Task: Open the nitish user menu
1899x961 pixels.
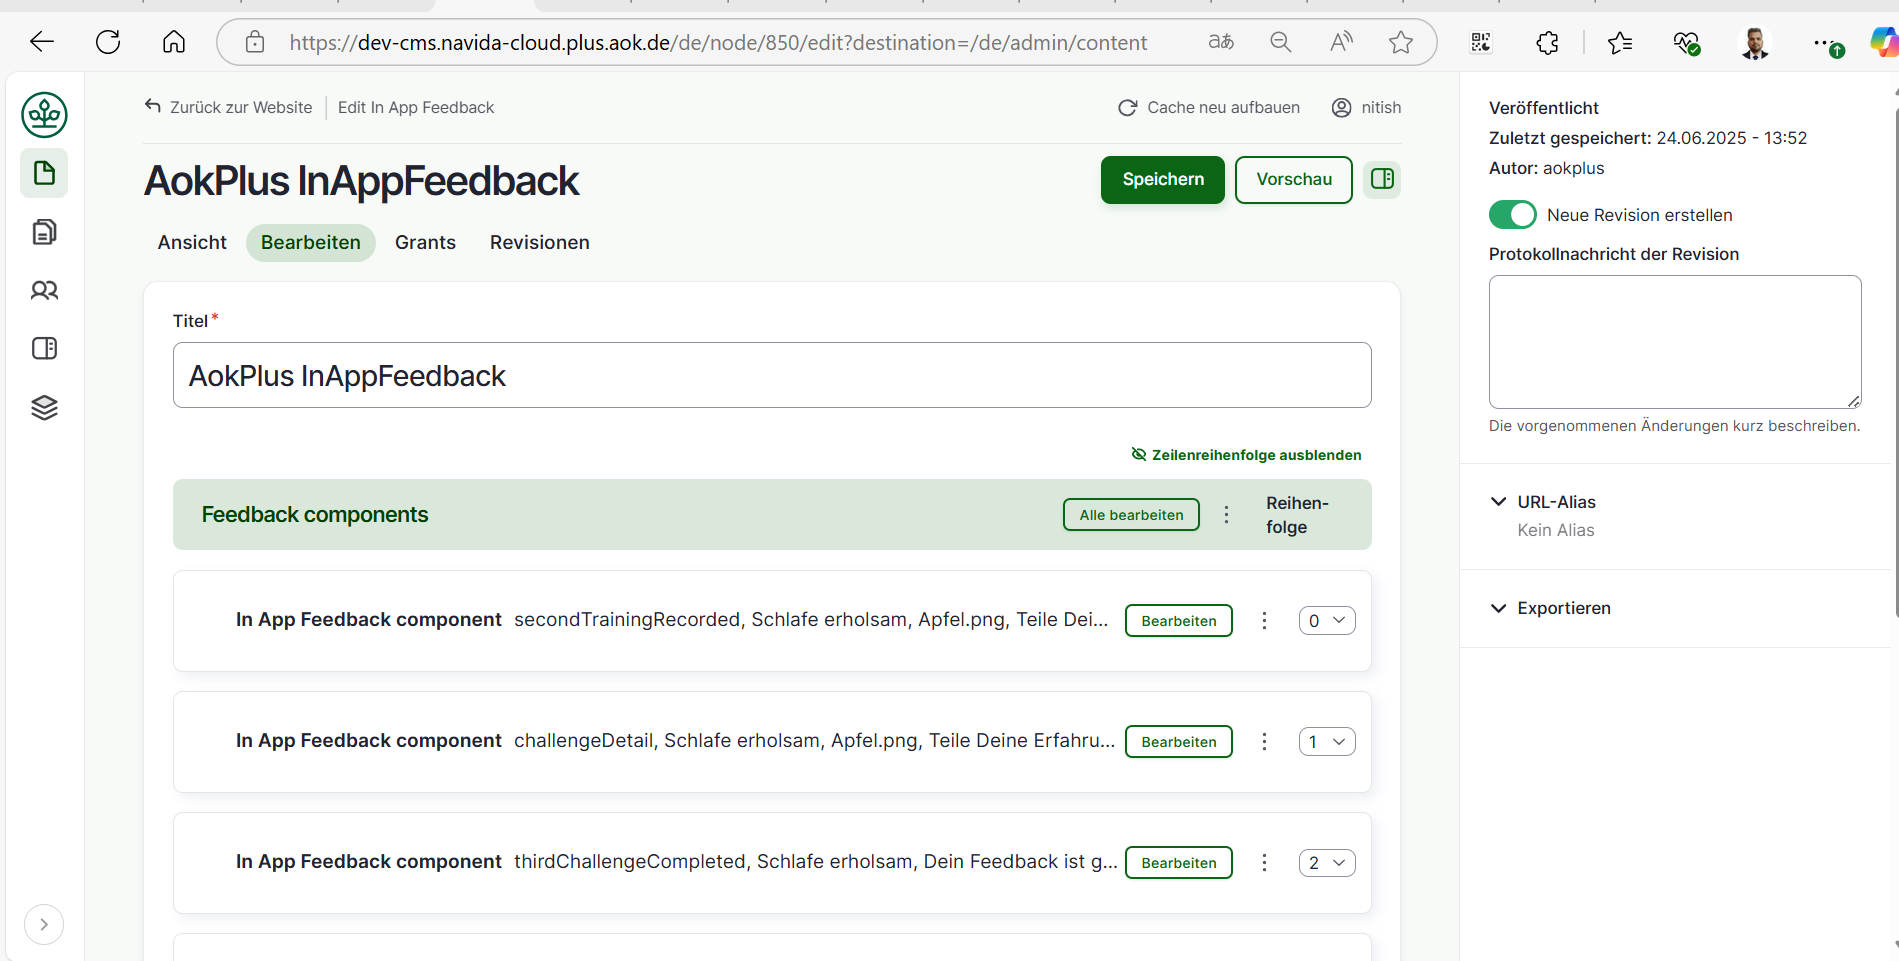Action: (1366, 107)
